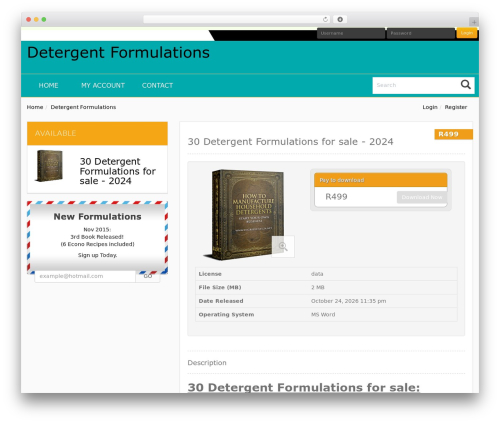Click the New Formulations heading

tap(97, 217)
